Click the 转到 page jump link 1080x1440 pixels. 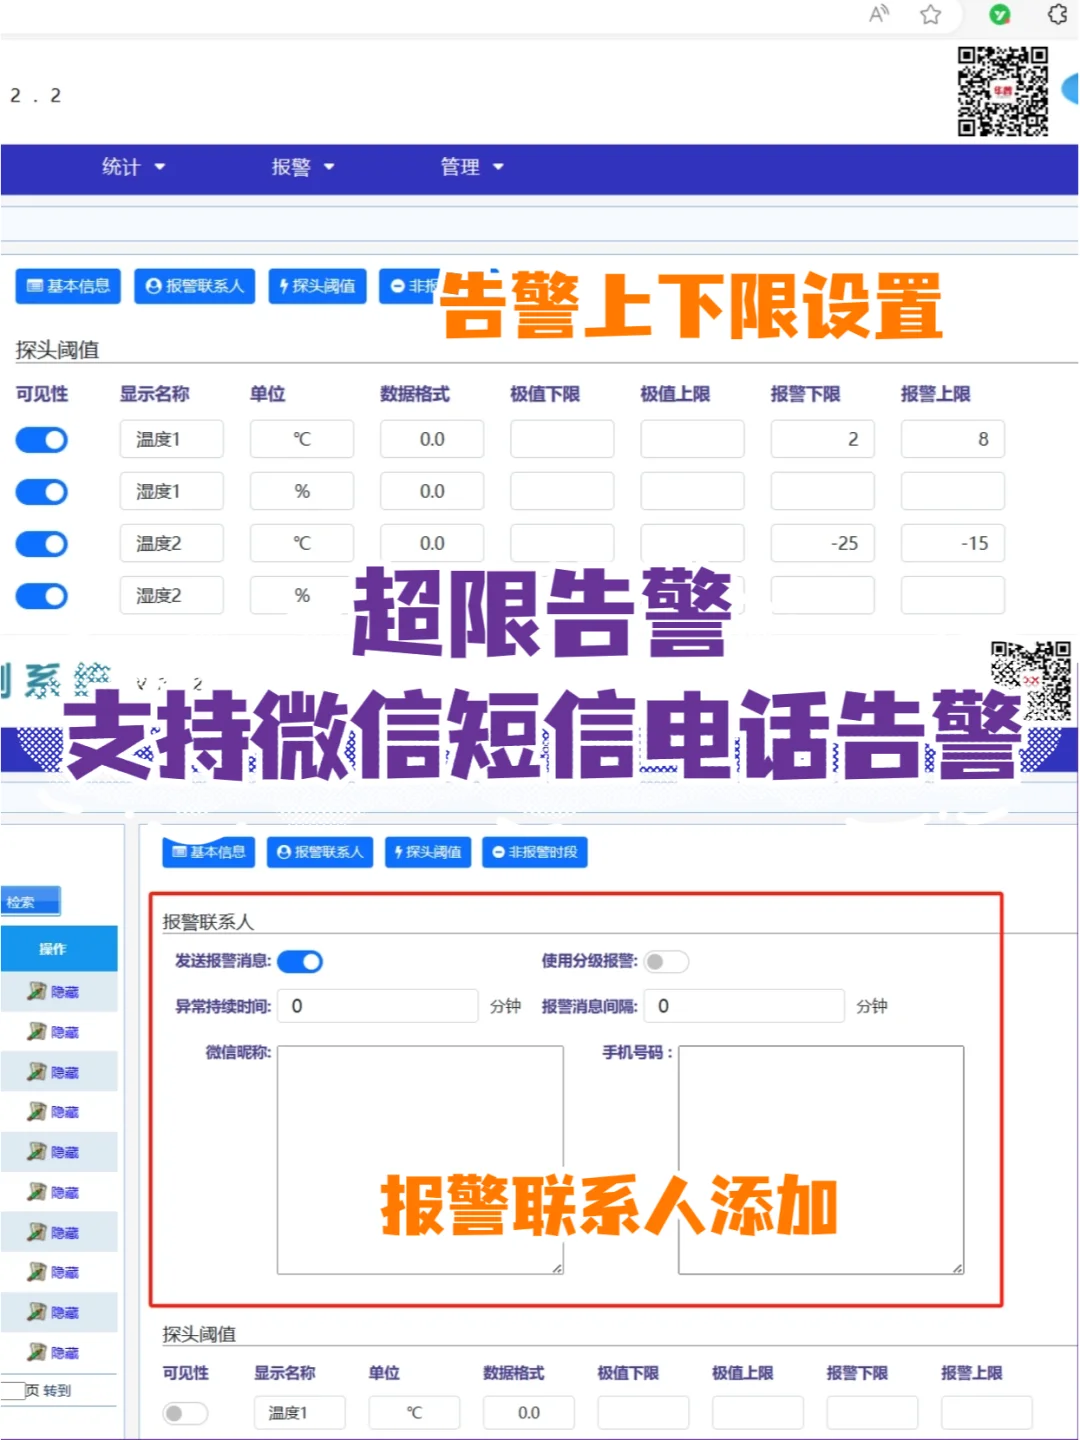pos(55,1389)
